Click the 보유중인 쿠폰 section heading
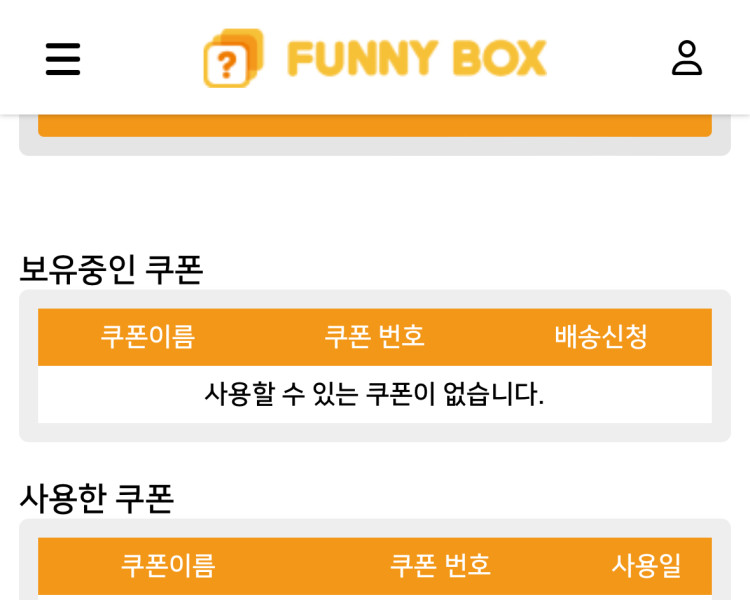 click(111, 269)
